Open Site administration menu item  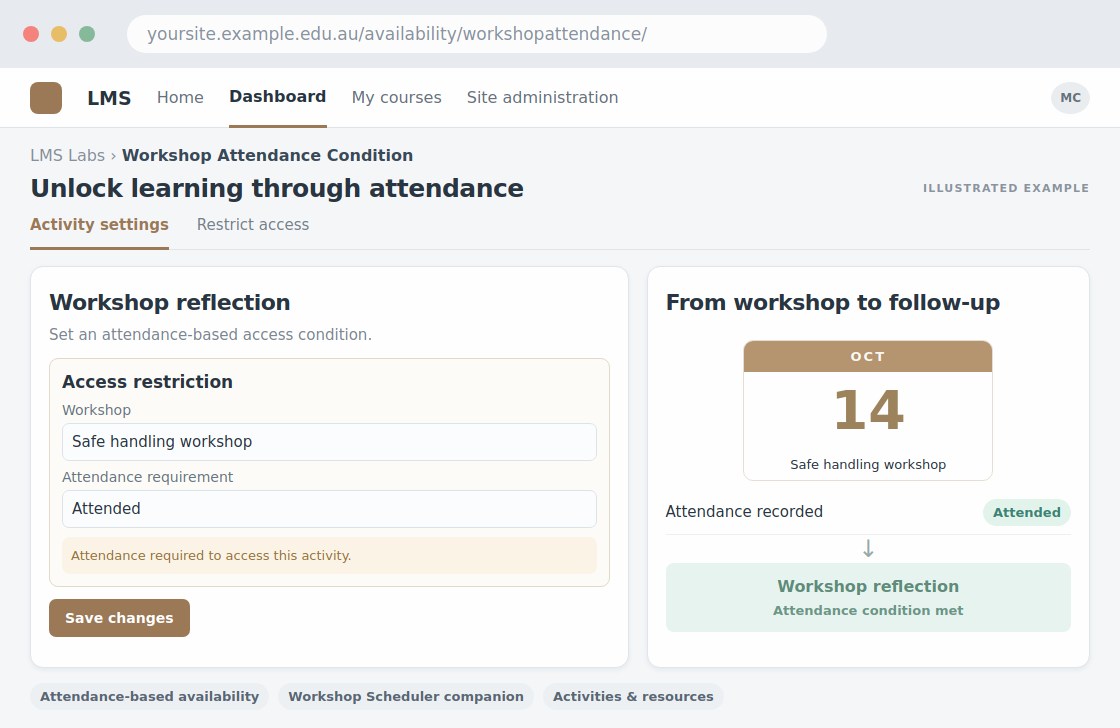tap(542, 98)
